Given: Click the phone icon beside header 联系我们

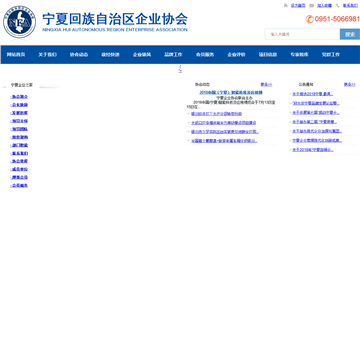Looking at the screenshot, I should (x=338, y=5).
